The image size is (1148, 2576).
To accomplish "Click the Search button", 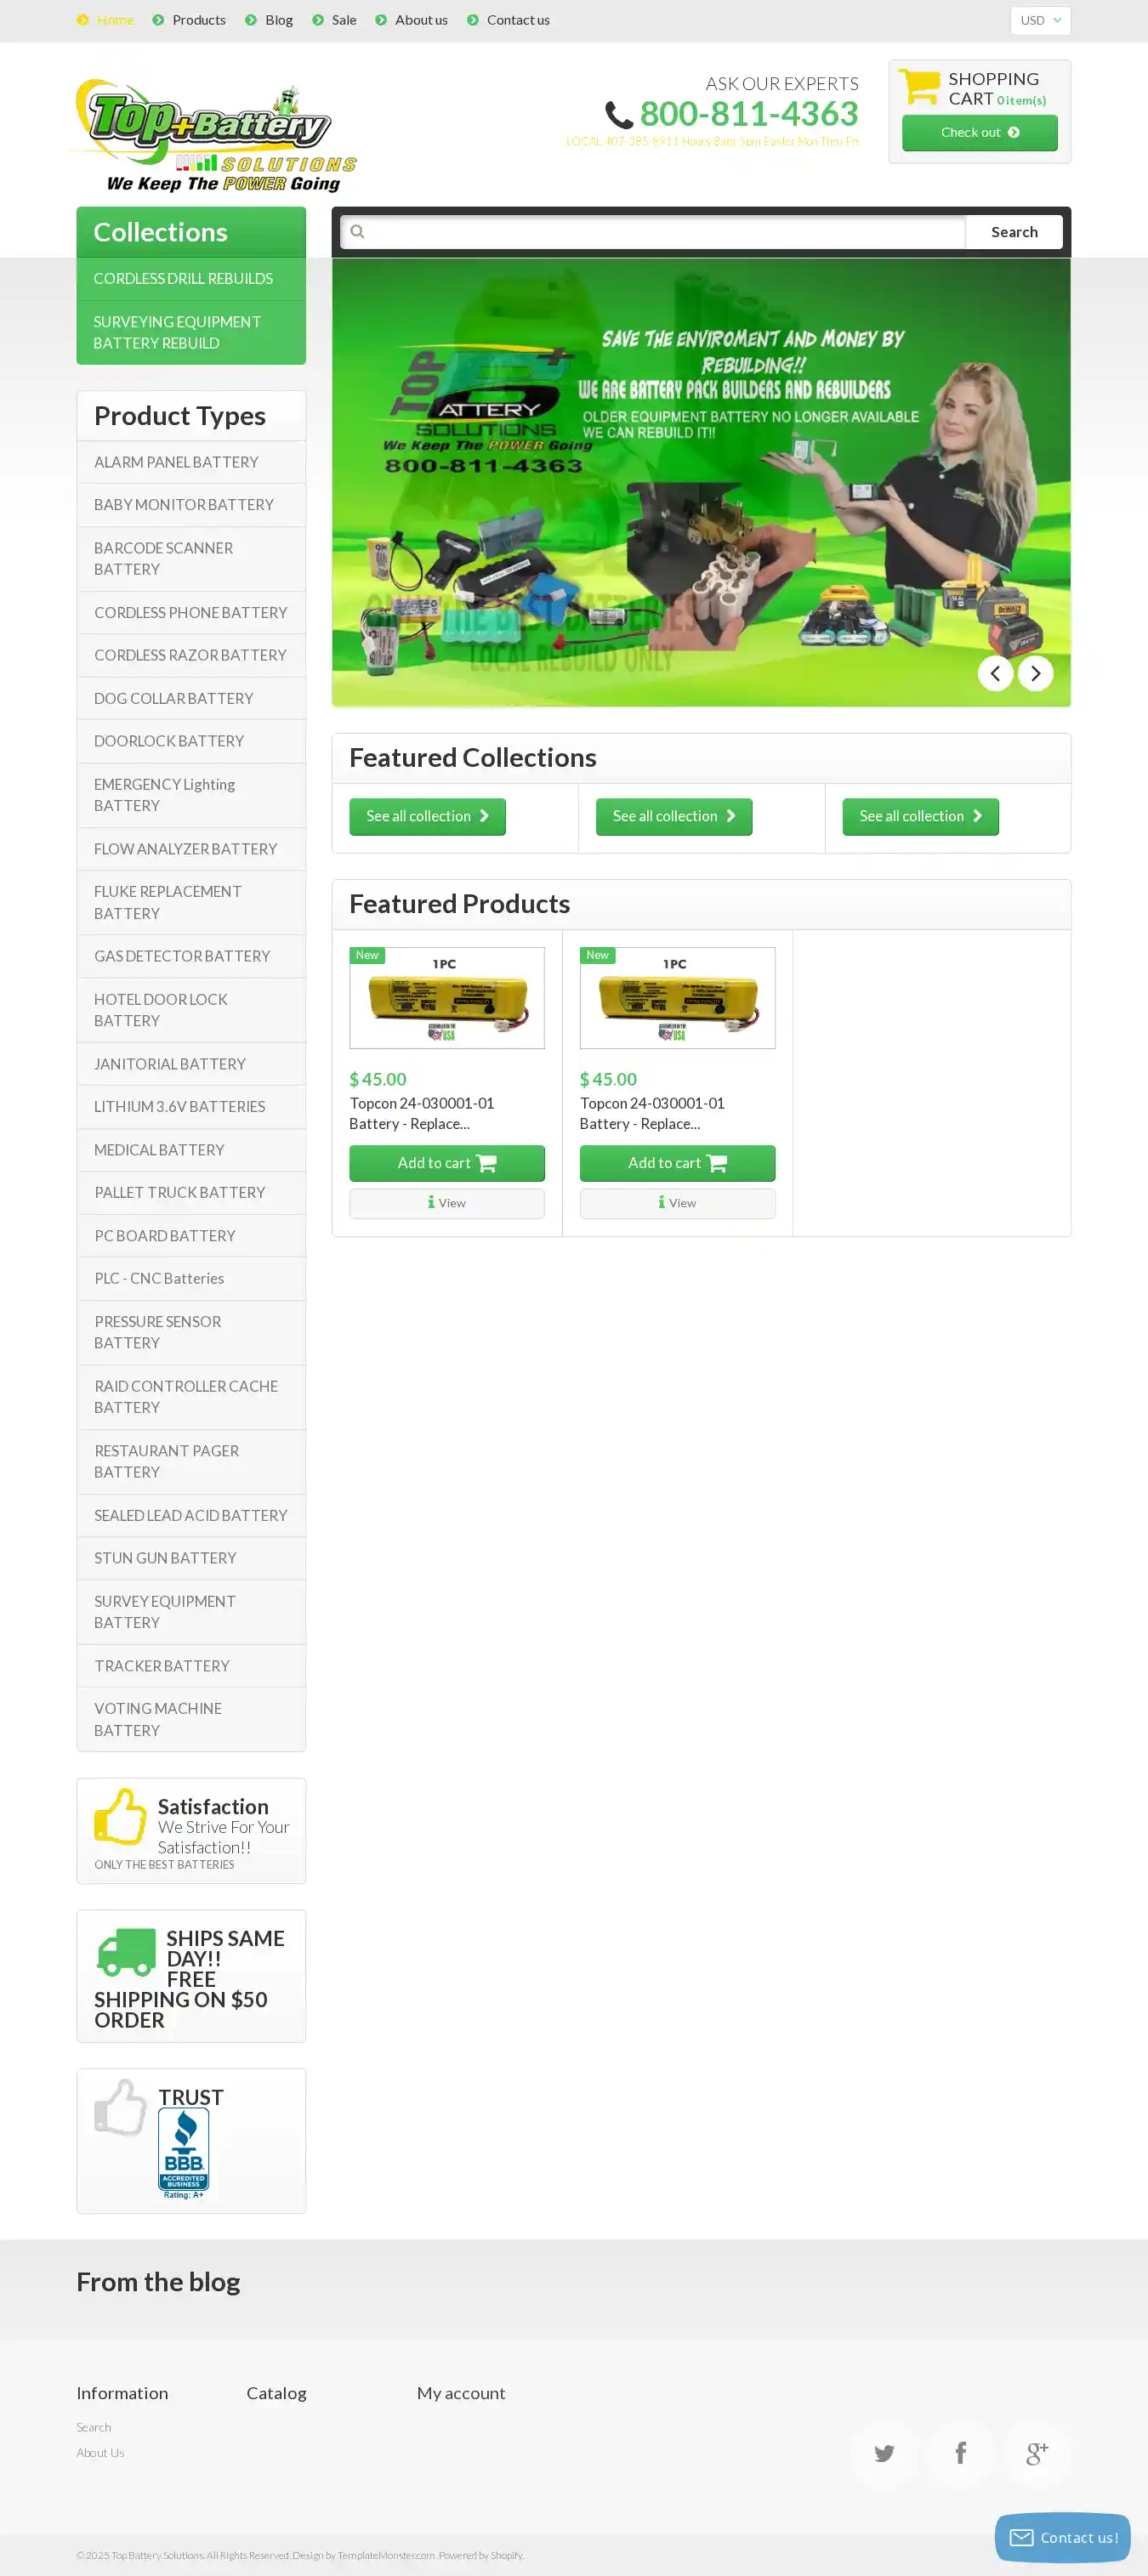I will click(1014, 232).
